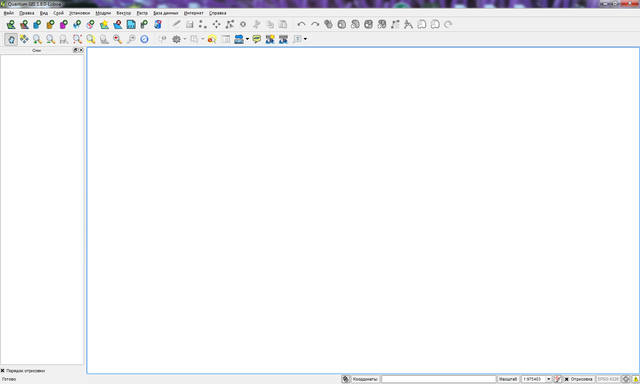
Task: Click the Zoom Full extent icon
Action: pyautogui.click(x=77, y=39)
